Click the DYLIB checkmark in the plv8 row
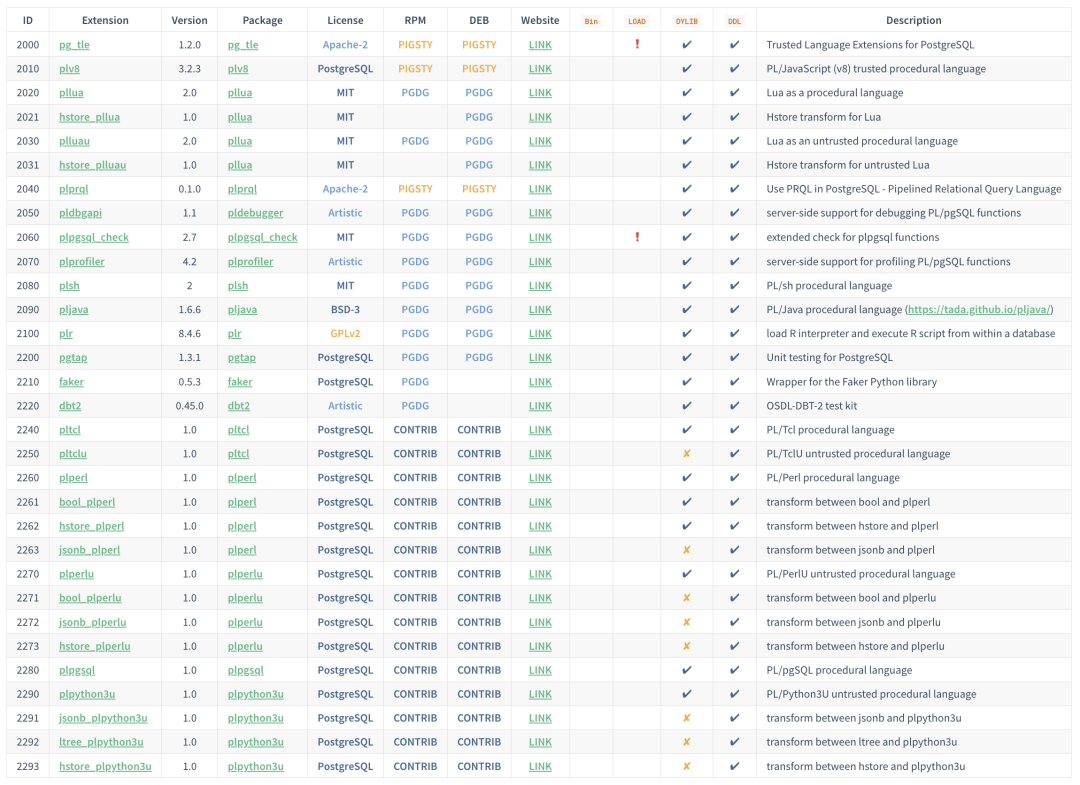This screenshot has width=1080, height=785. click(x=687, y=69)
